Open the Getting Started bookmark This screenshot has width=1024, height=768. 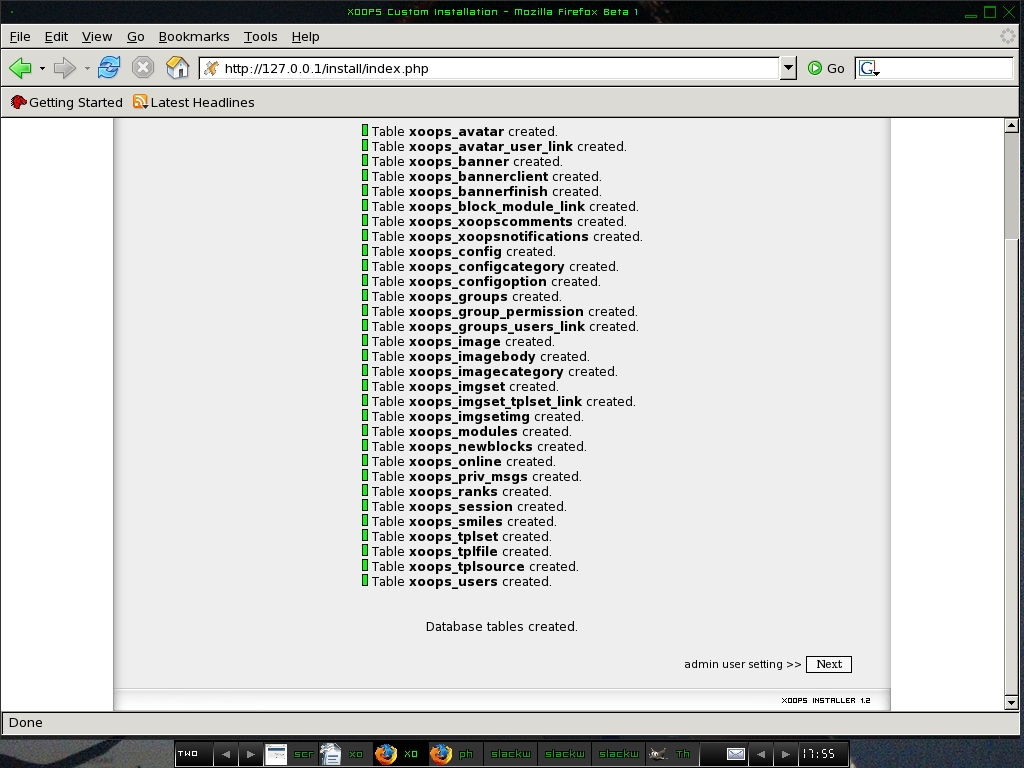point(66,102)
